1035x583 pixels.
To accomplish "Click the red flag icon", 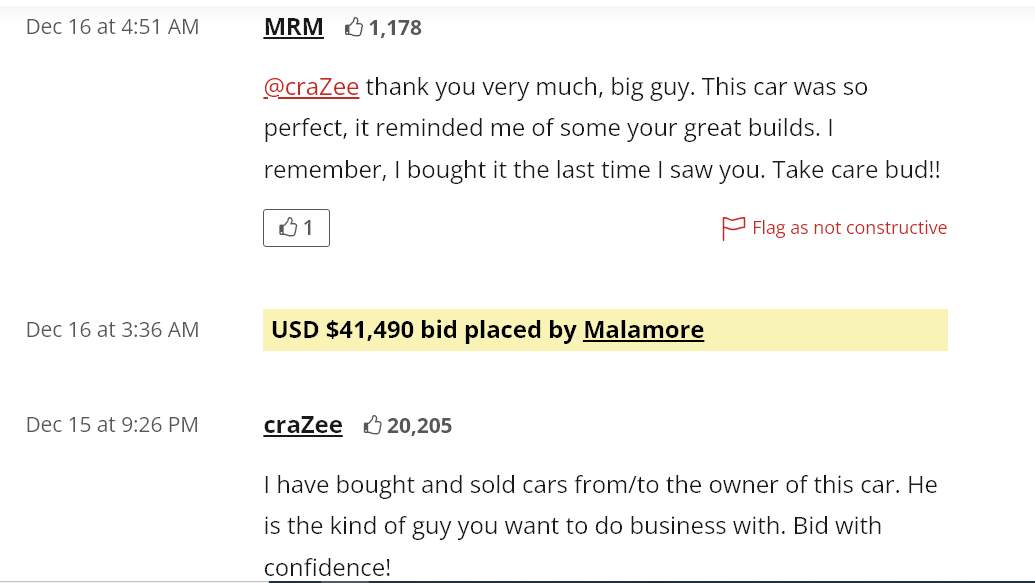I will coord(733,229).
